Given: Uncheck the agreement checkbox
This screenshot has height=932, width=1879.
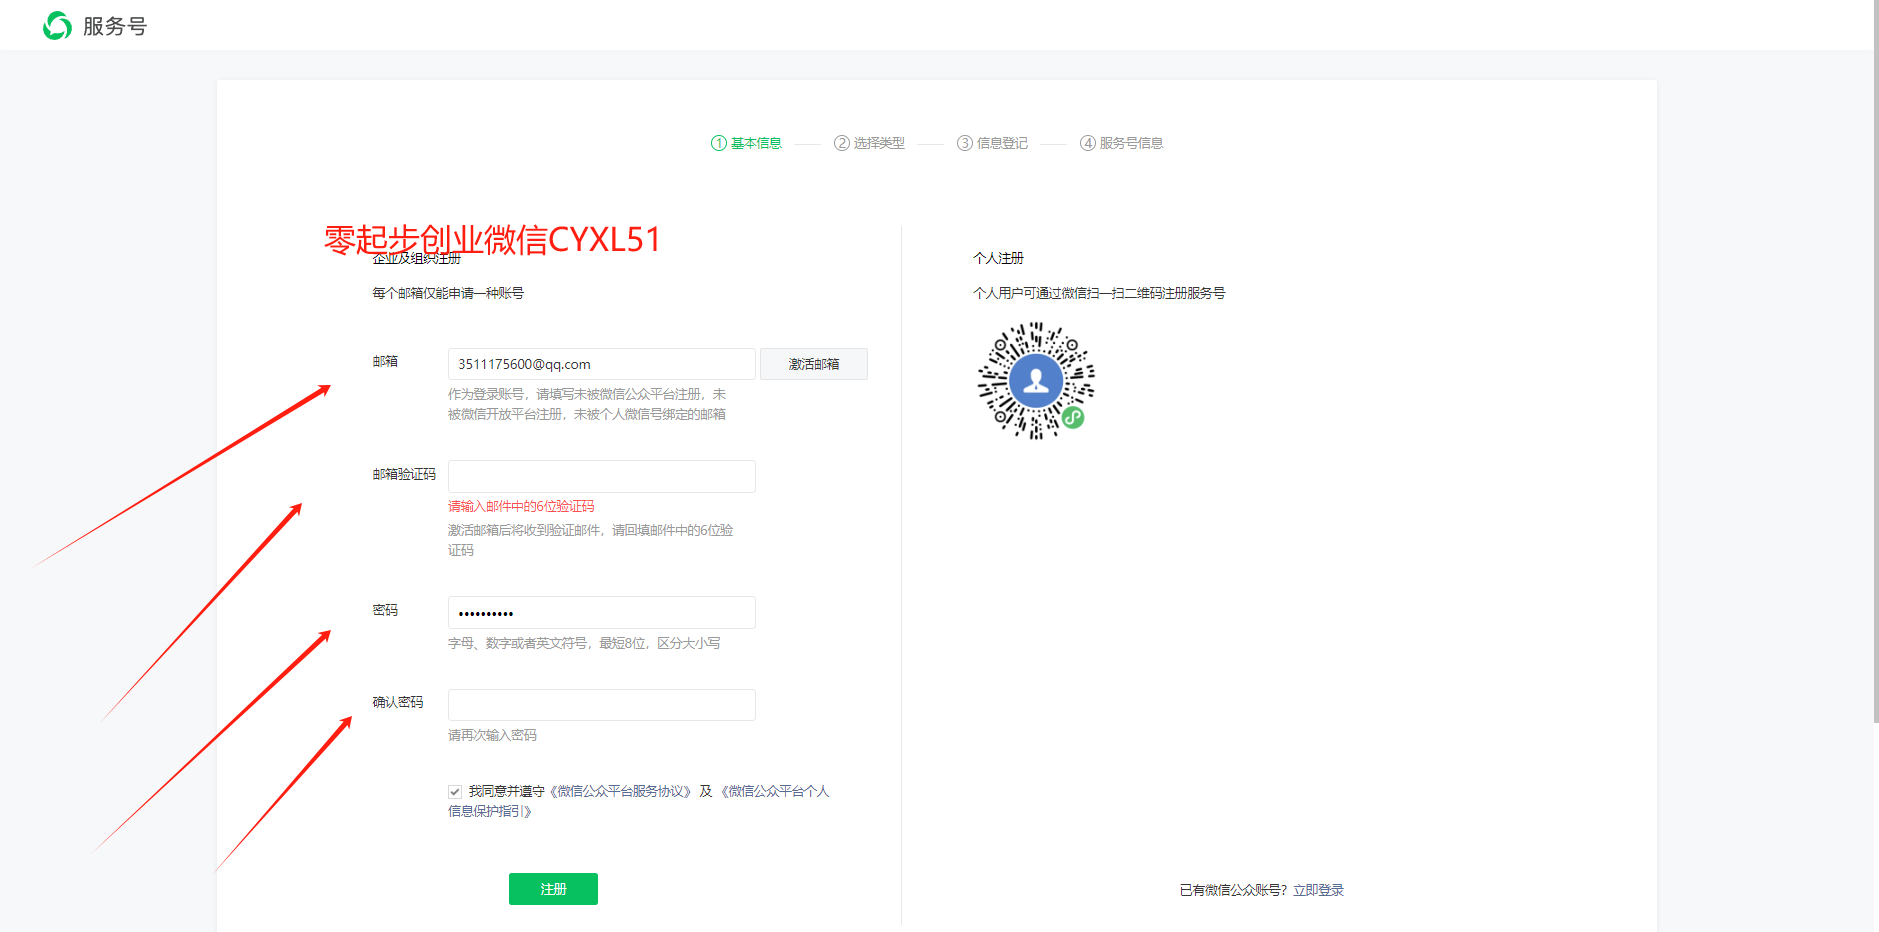Looking at the screenshot, I should tap(455, 791).
